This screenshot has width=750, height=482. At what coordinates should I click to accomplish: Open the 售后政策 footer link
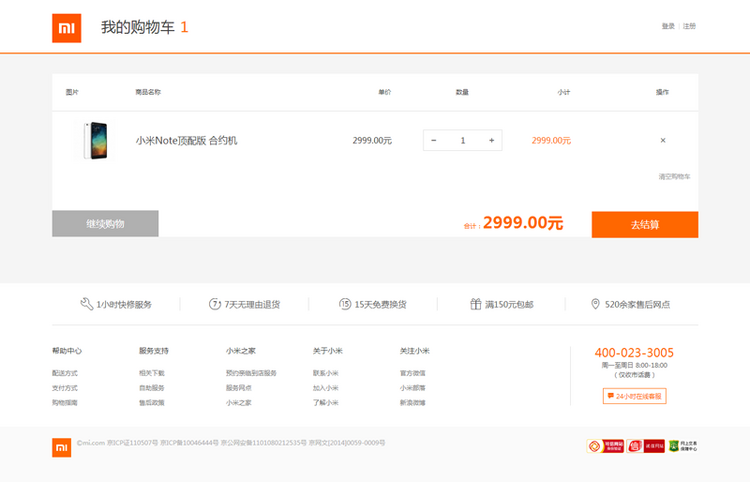click(152, 403)
